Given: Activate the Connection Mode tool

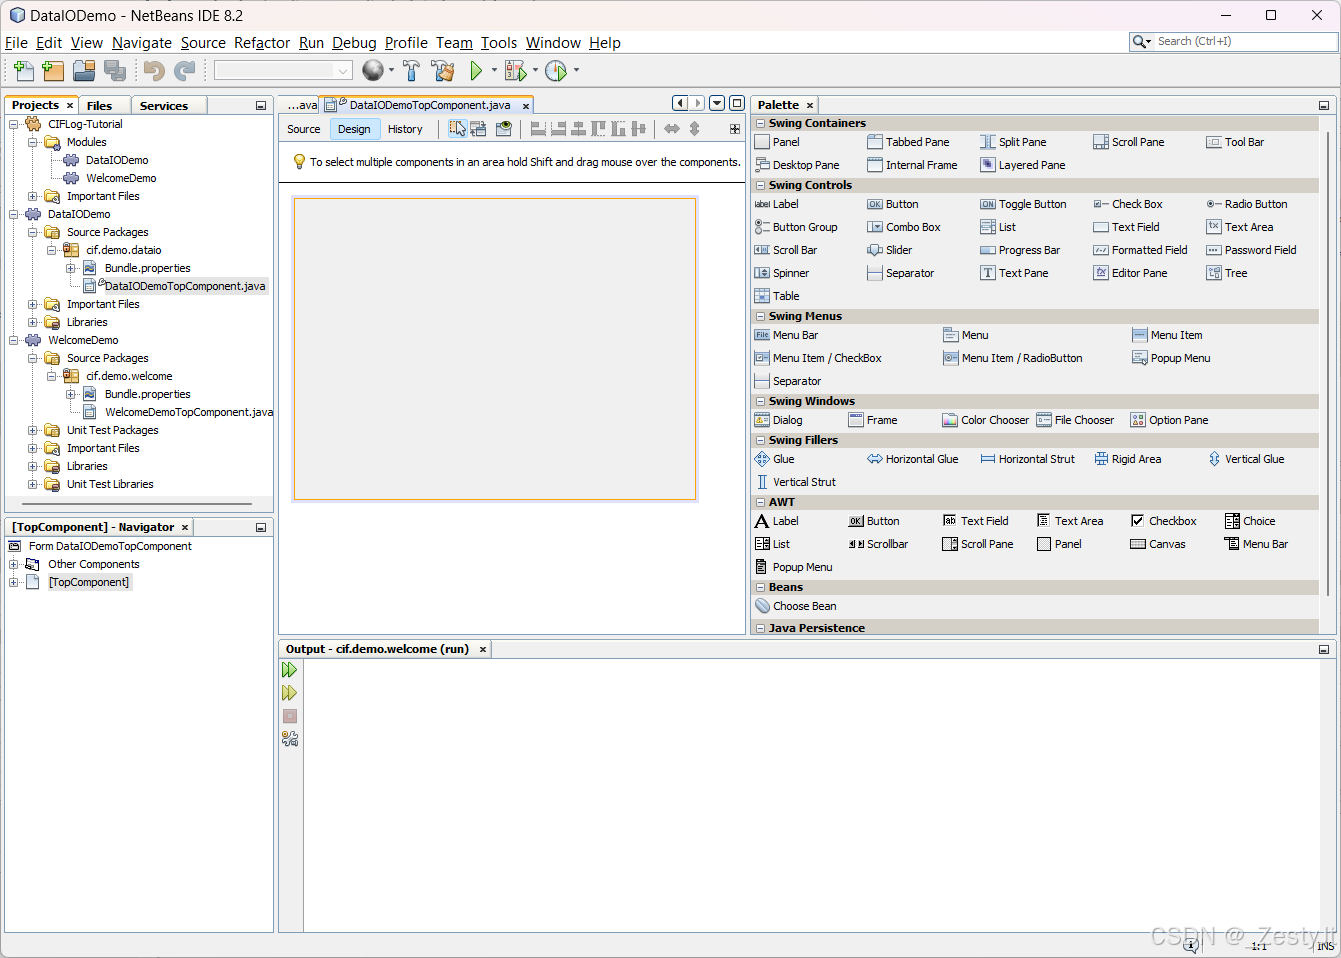Looking at the screenshot, I should tap(478, 128).
